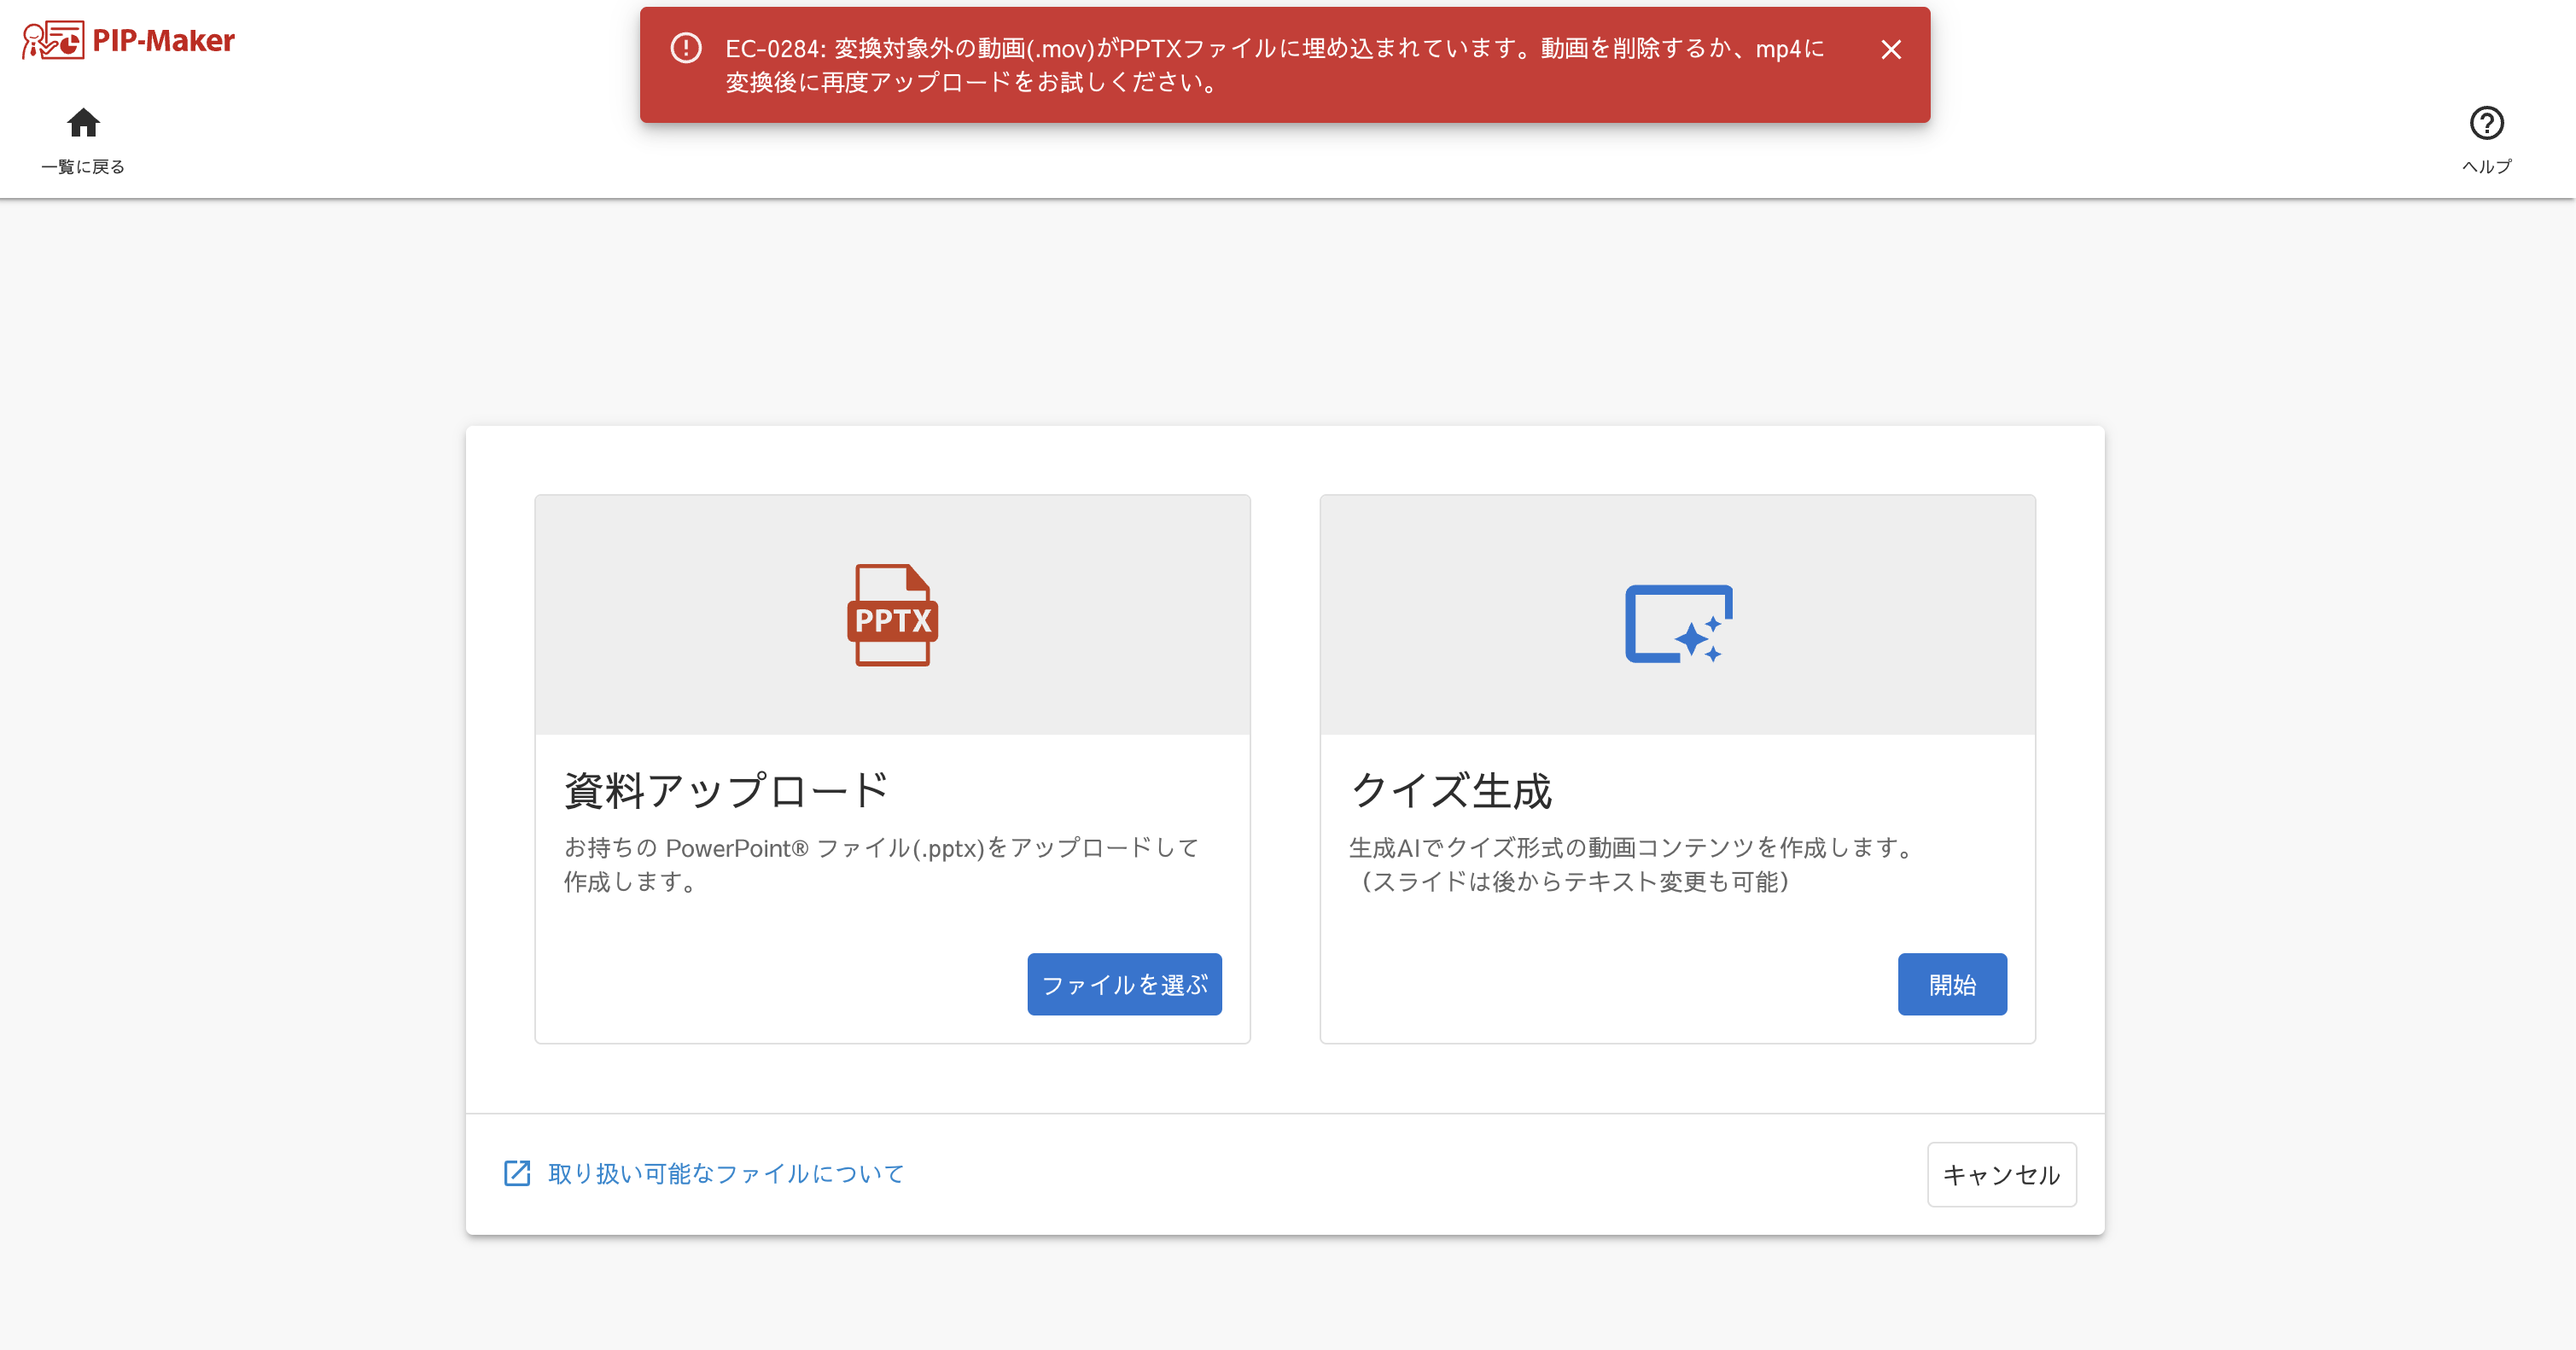Click the ヘルプ label
Screen dimensions: 2576x1350
coord(2486,167)
